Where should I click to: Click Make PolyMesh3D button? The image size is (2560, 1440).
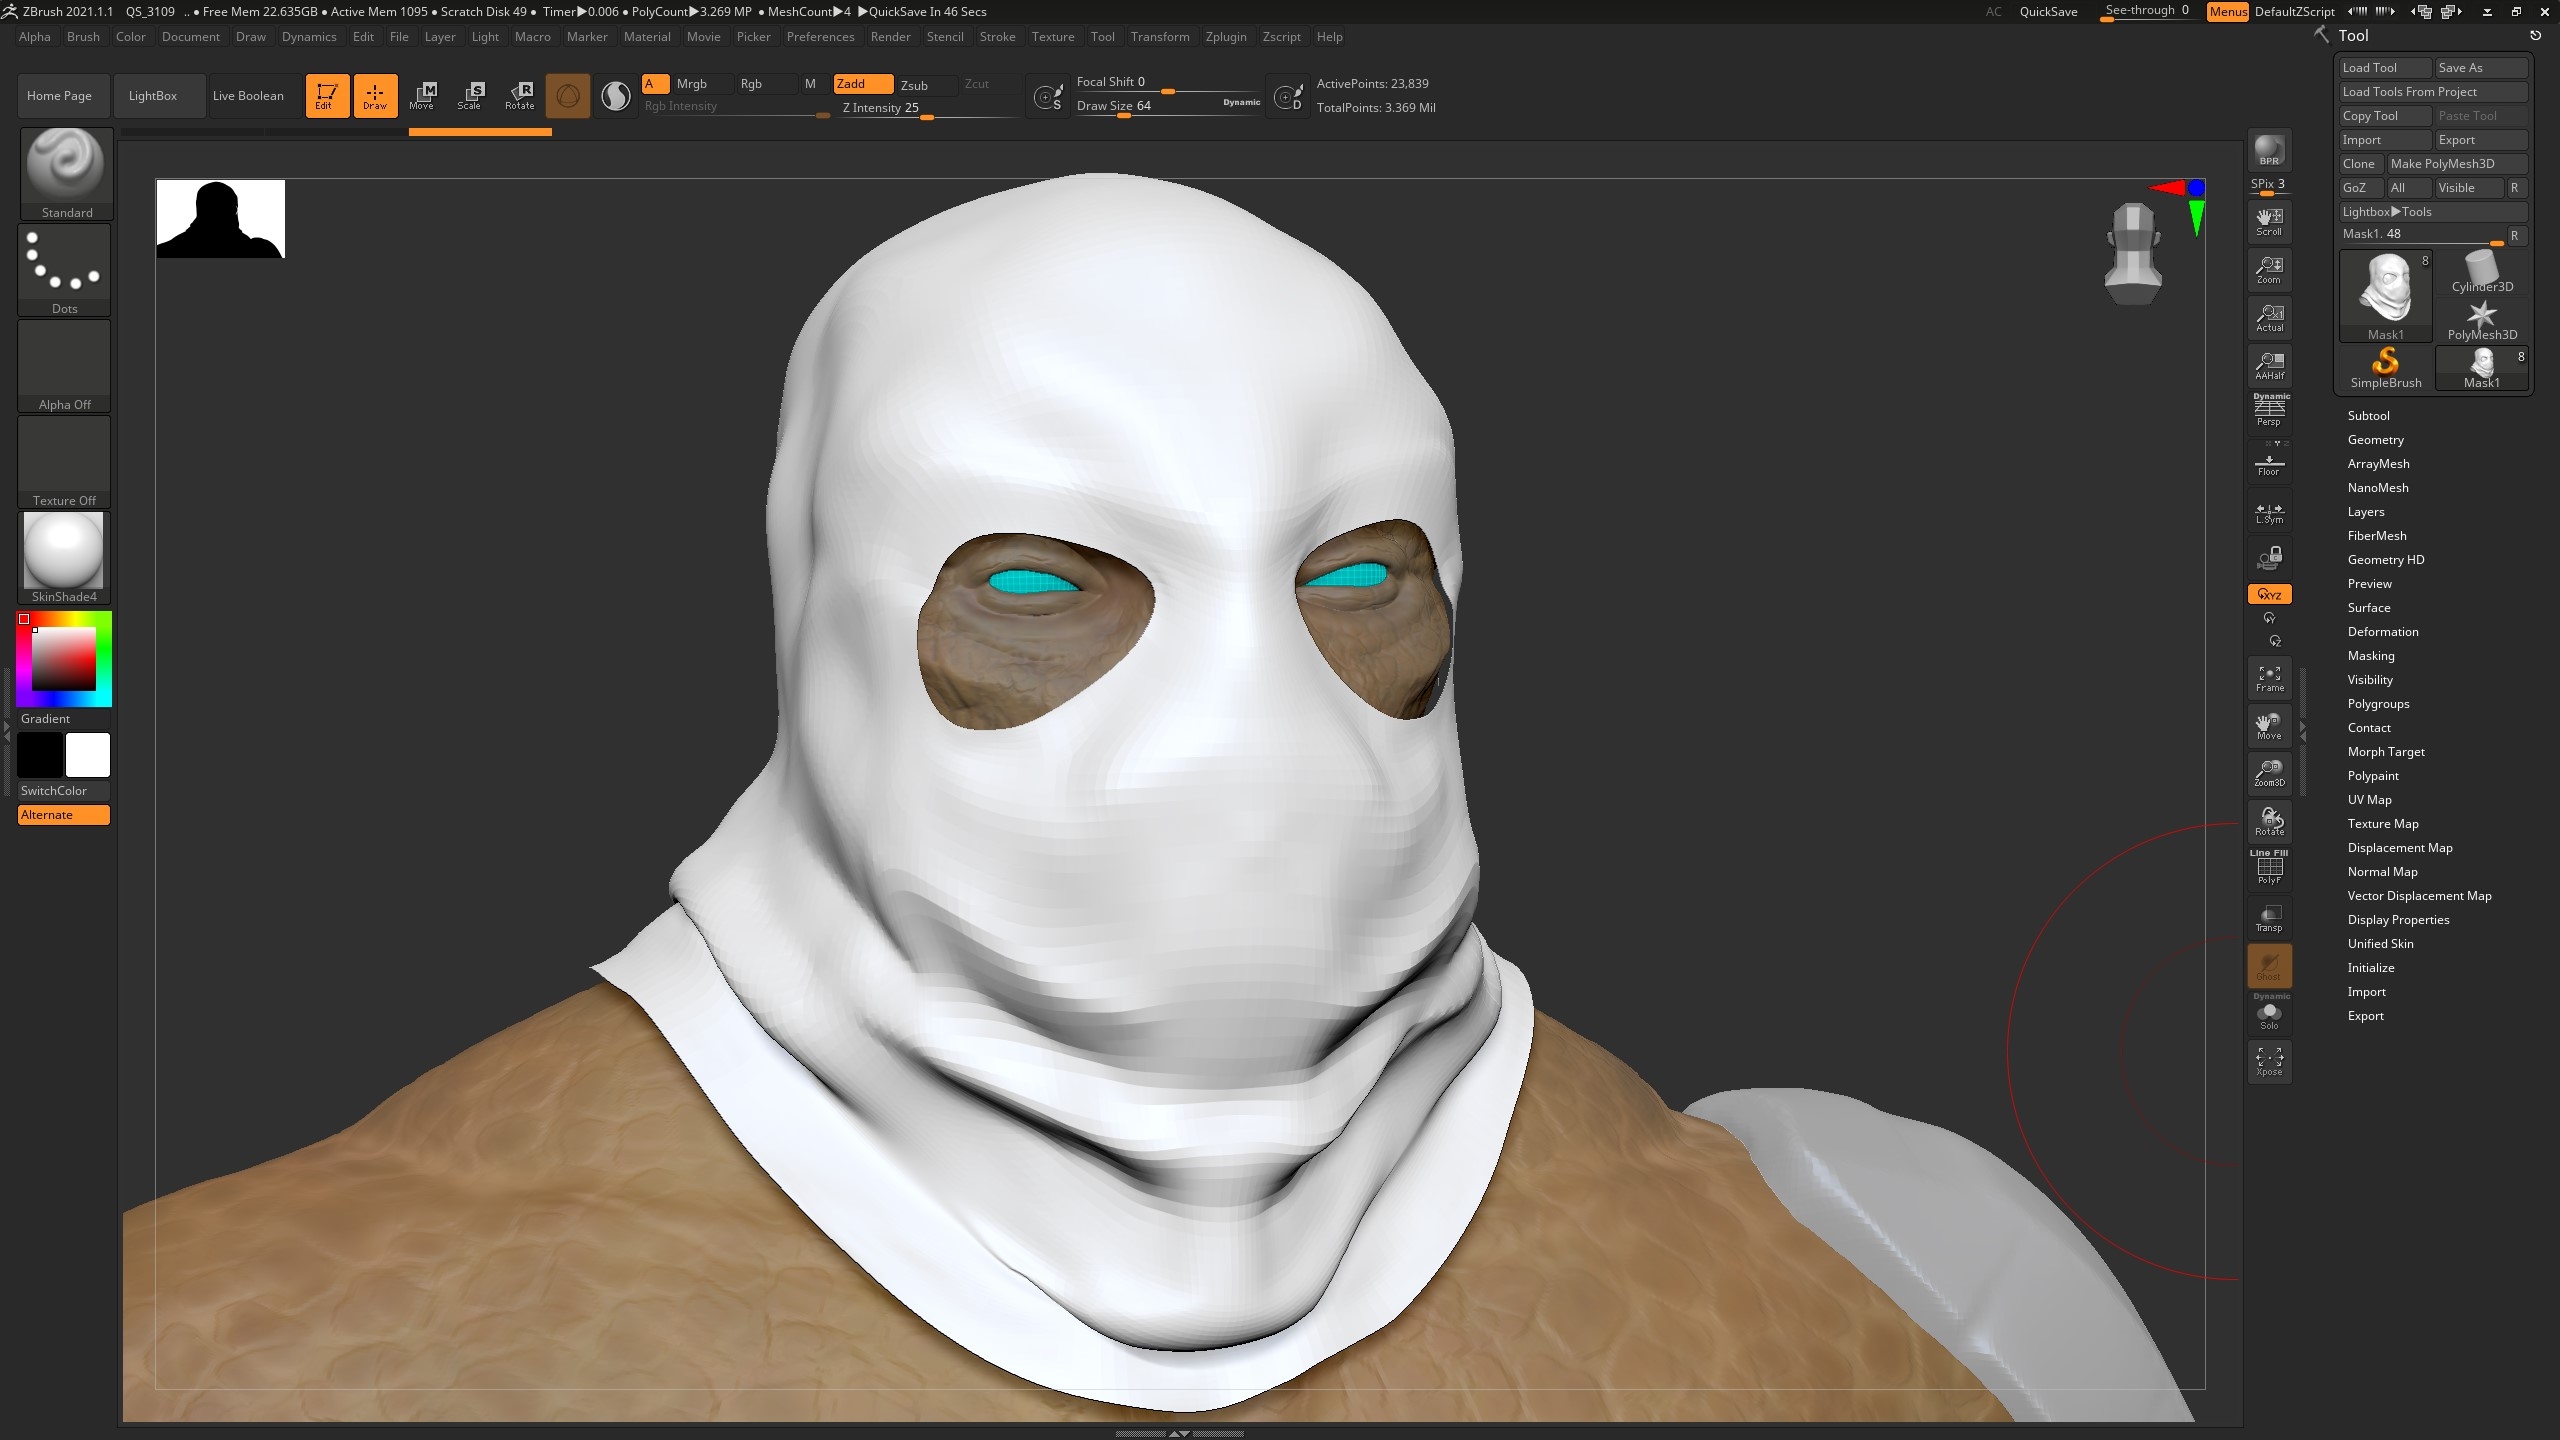(x=2457, y=164)
